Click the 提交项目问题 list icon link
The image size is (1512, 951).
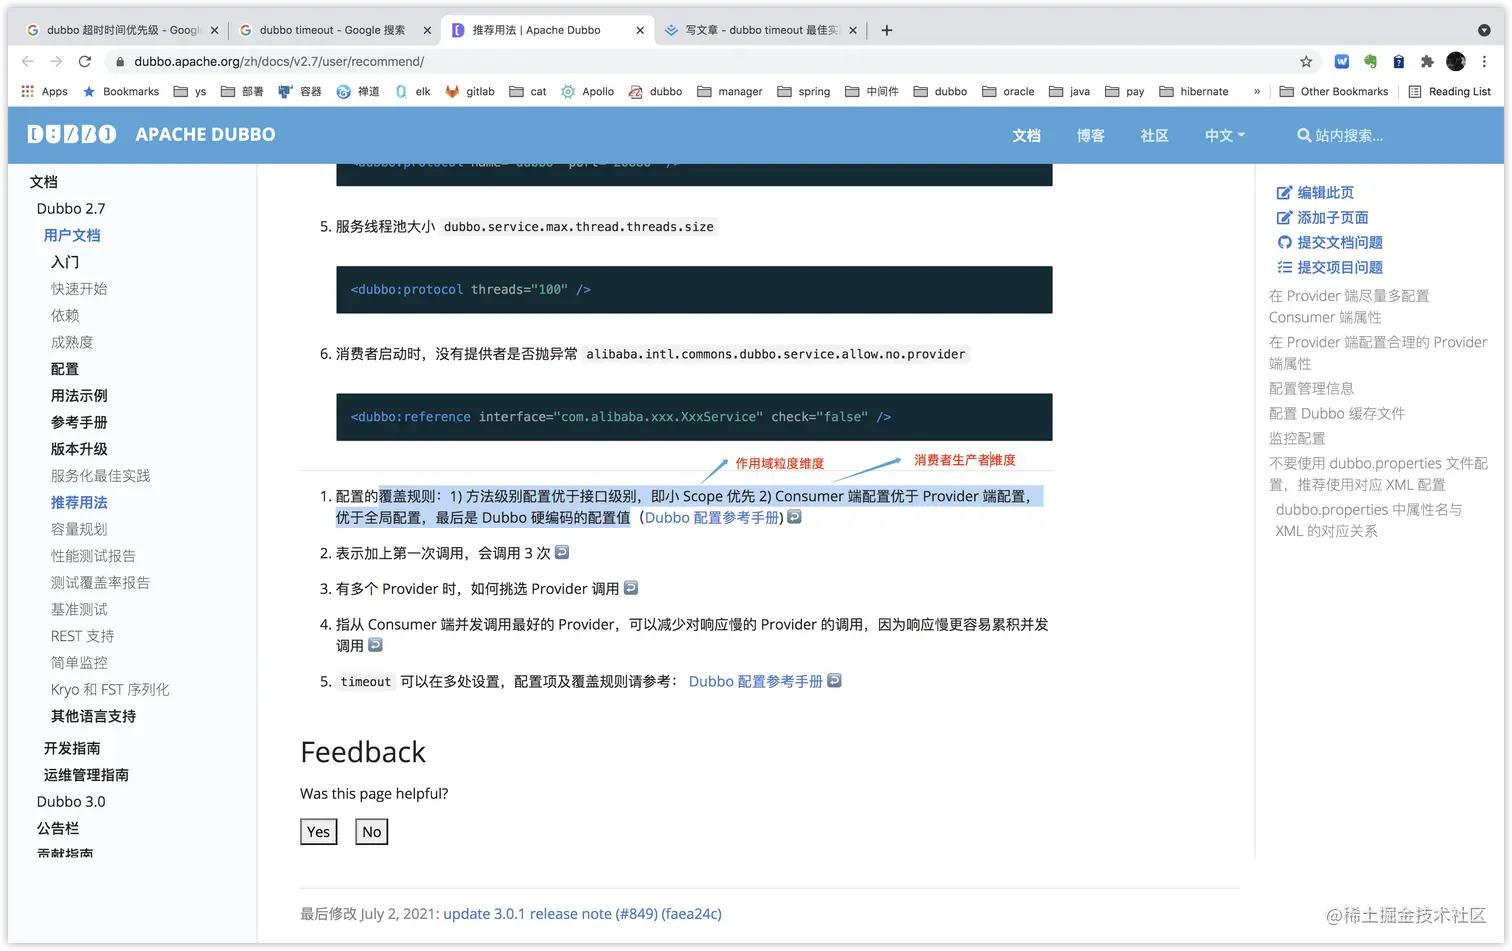click(1330, 267)
